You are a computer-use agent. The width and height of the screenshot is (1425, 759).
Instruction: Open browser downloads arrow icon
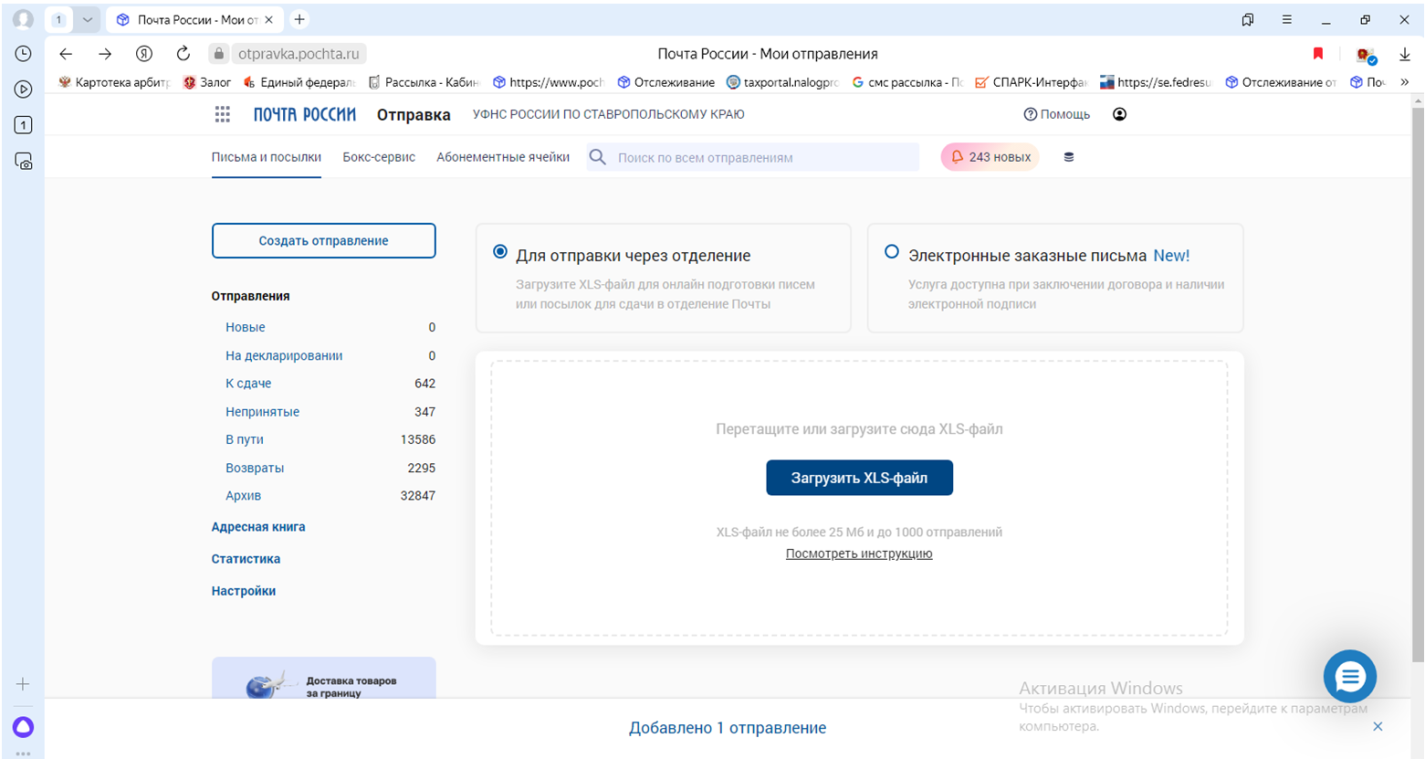[x=1404, y=54]
